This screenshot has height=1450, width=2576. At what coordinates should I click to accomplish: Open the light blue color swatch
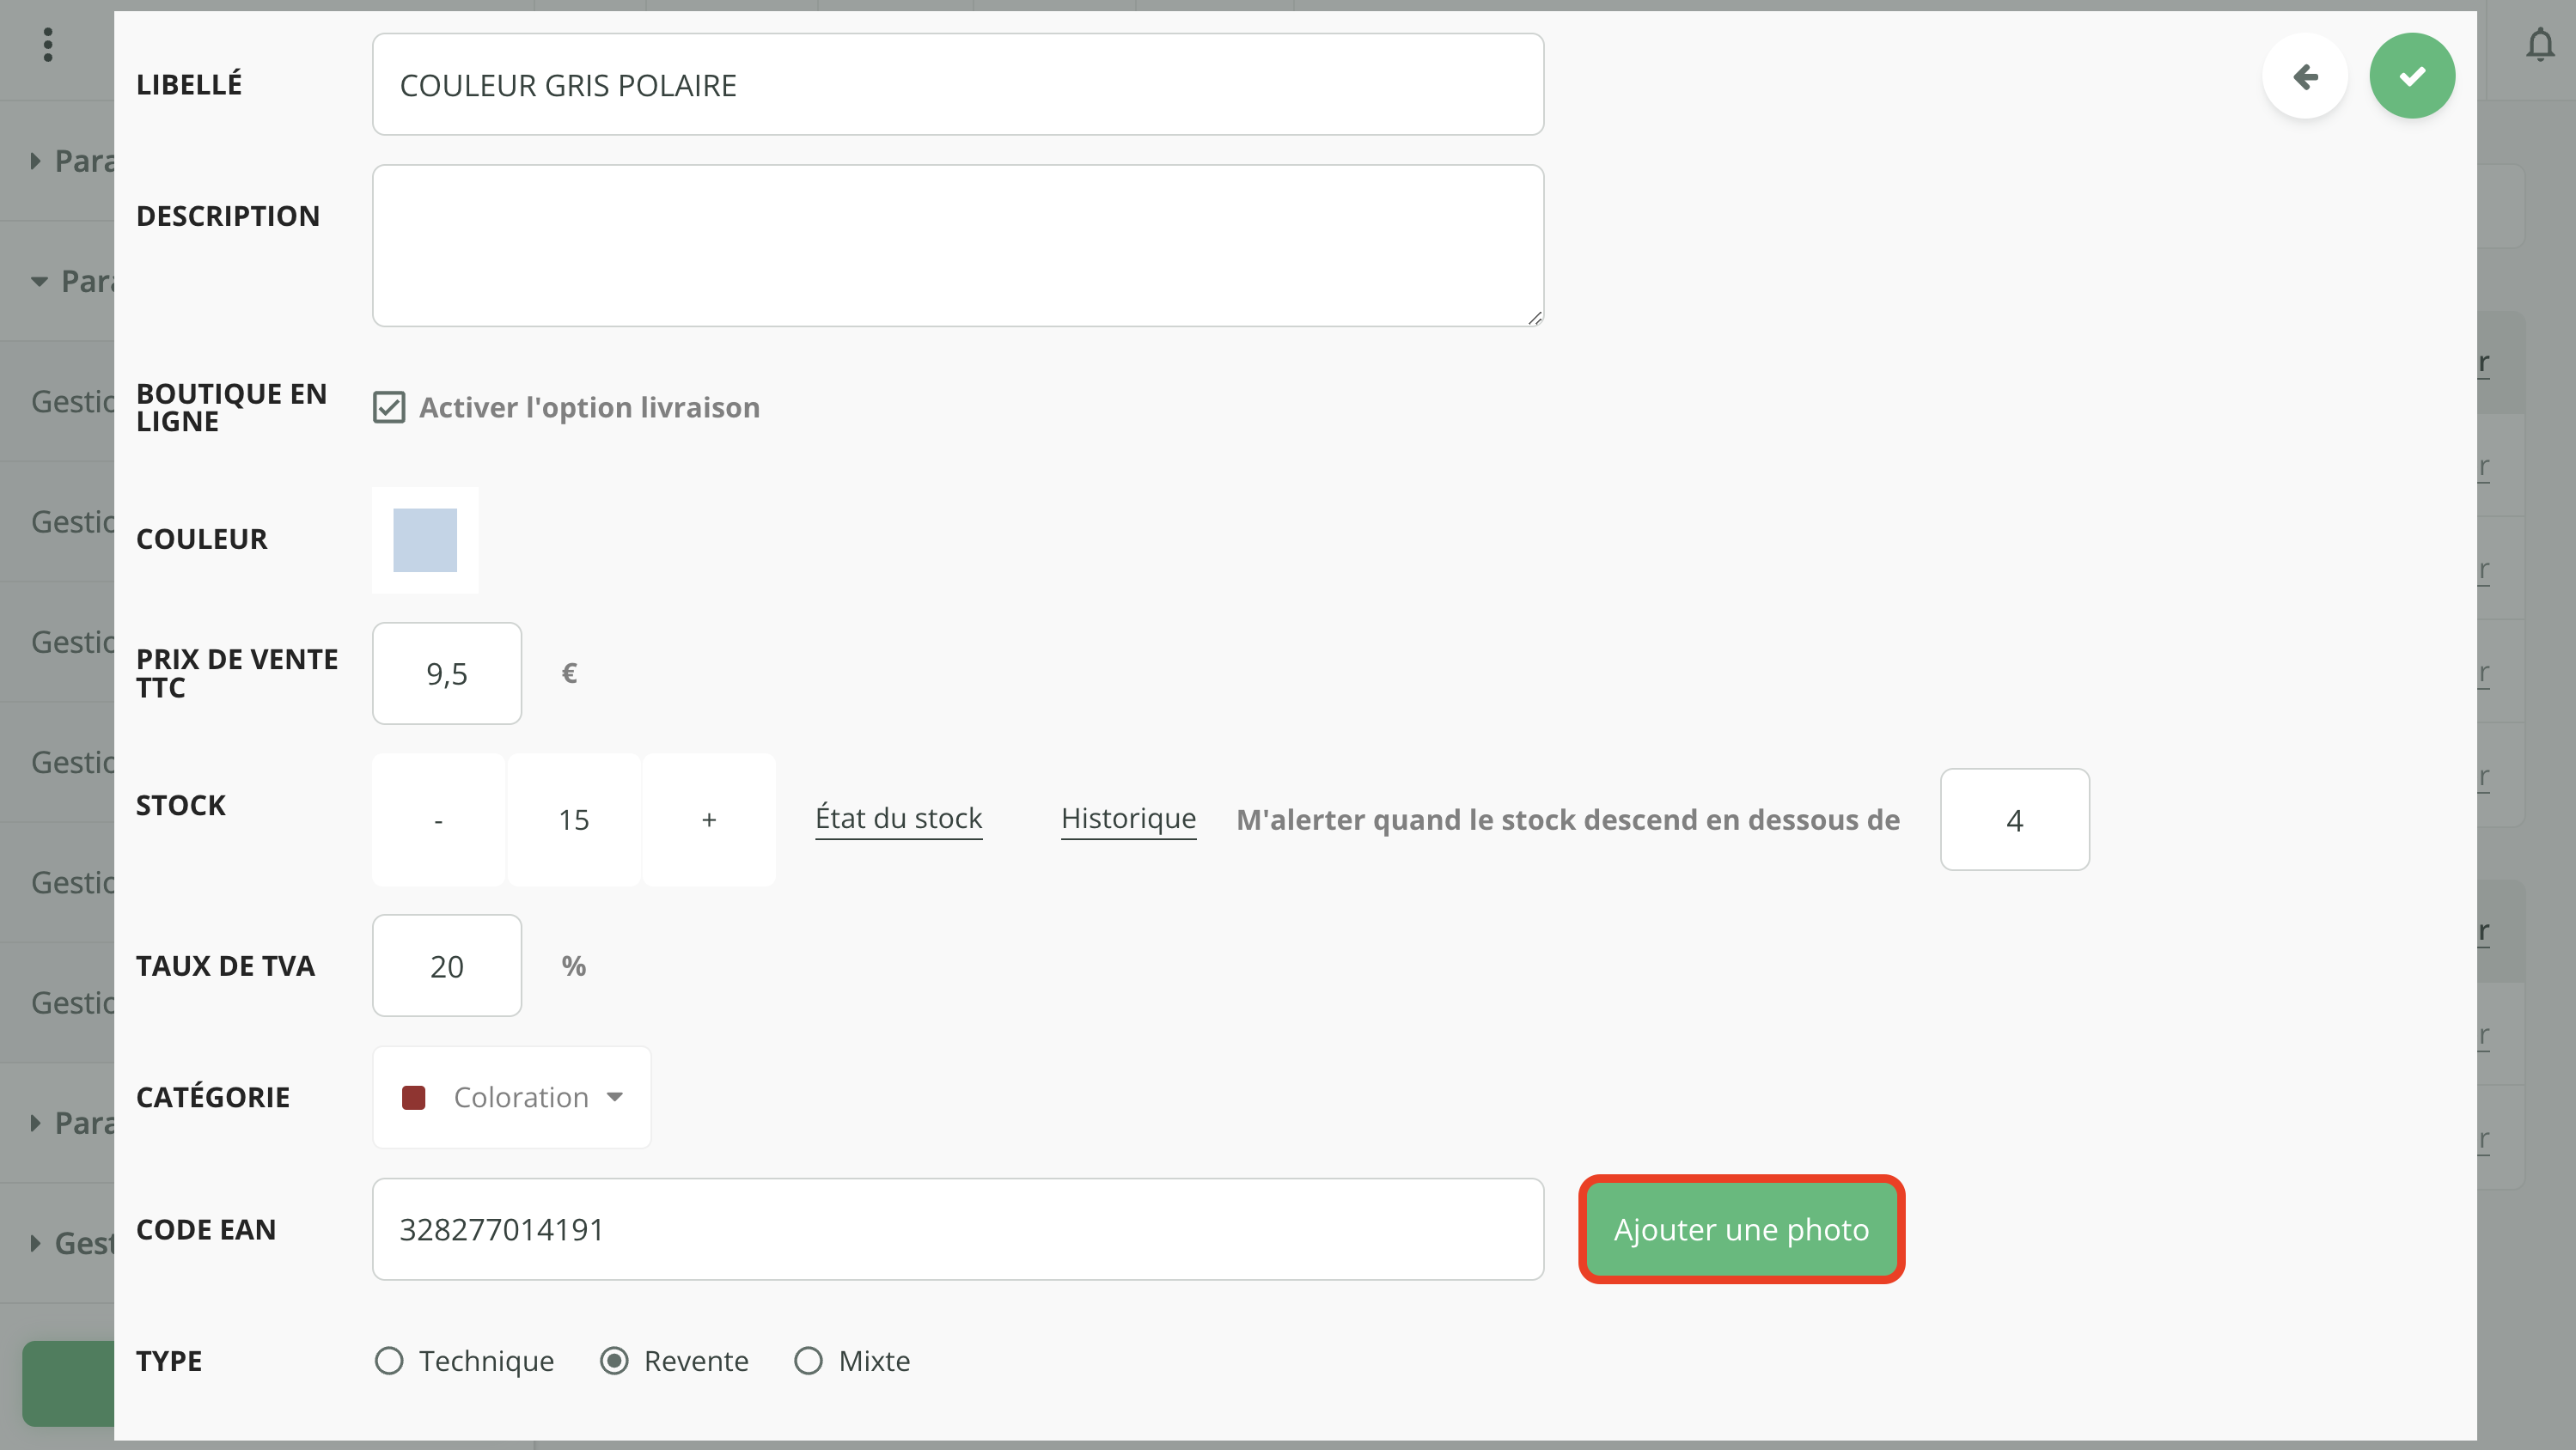coord(425,540)
